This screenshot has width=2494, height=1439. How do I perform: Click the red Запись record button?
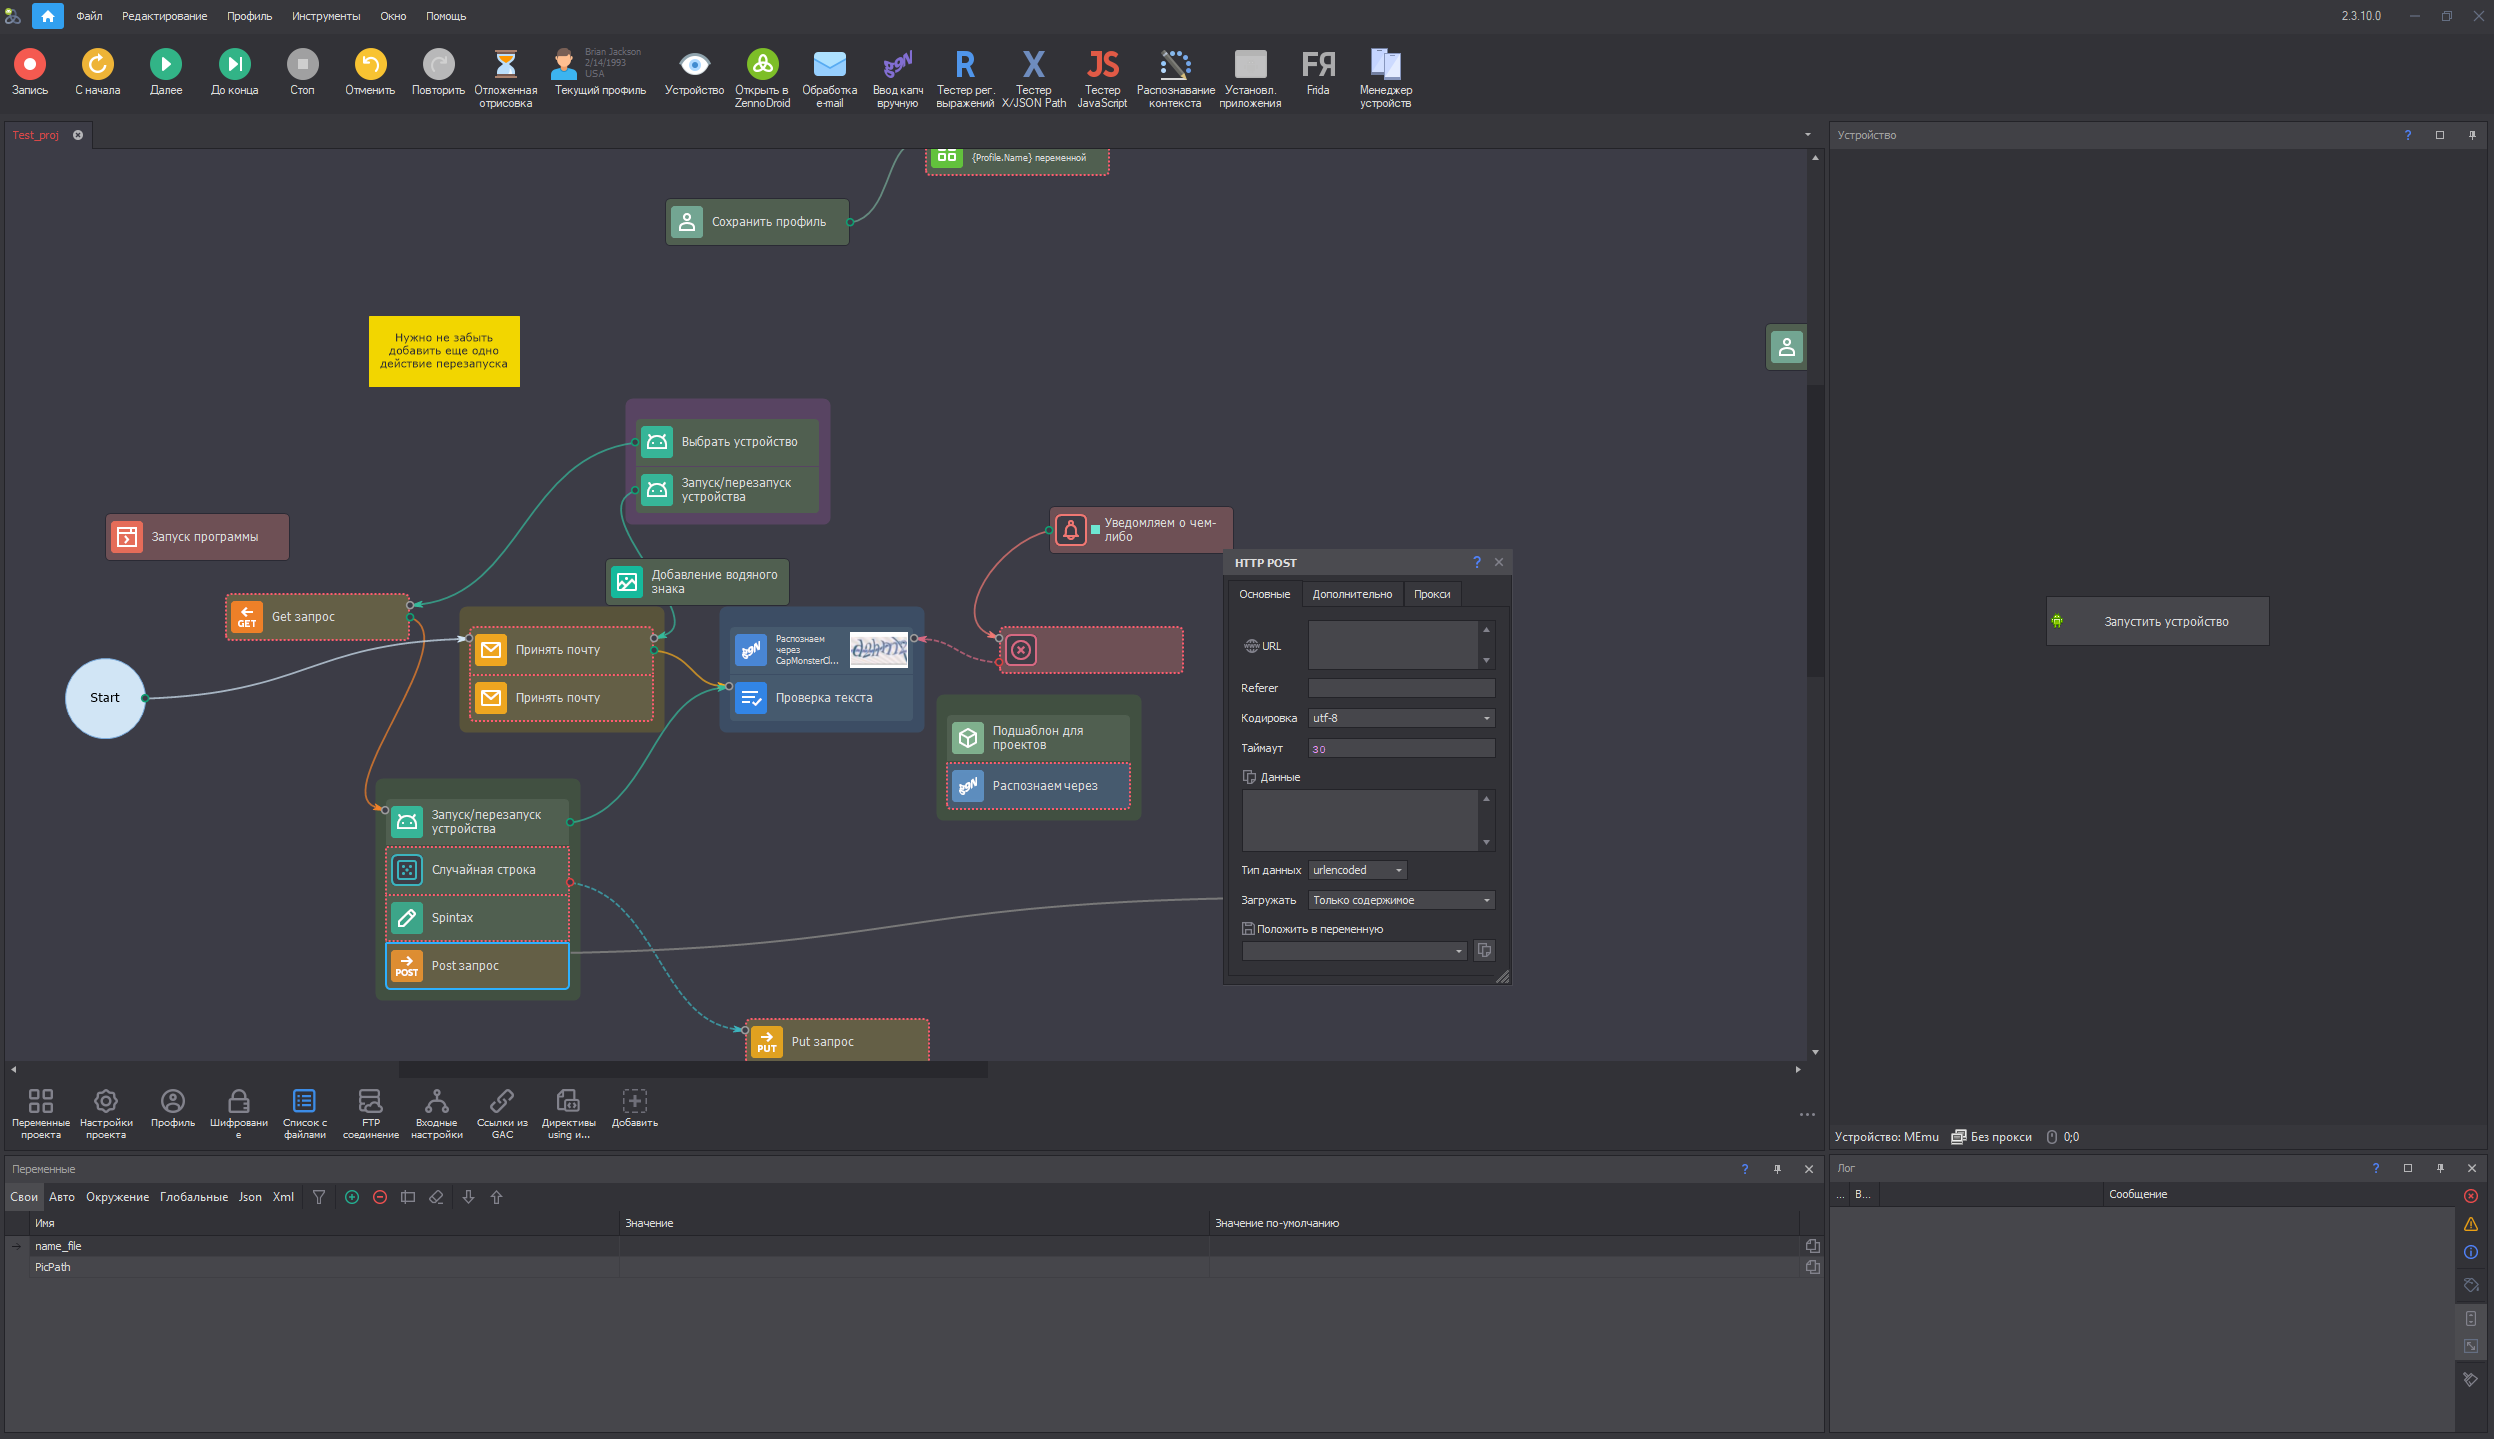tap(29, 65)
